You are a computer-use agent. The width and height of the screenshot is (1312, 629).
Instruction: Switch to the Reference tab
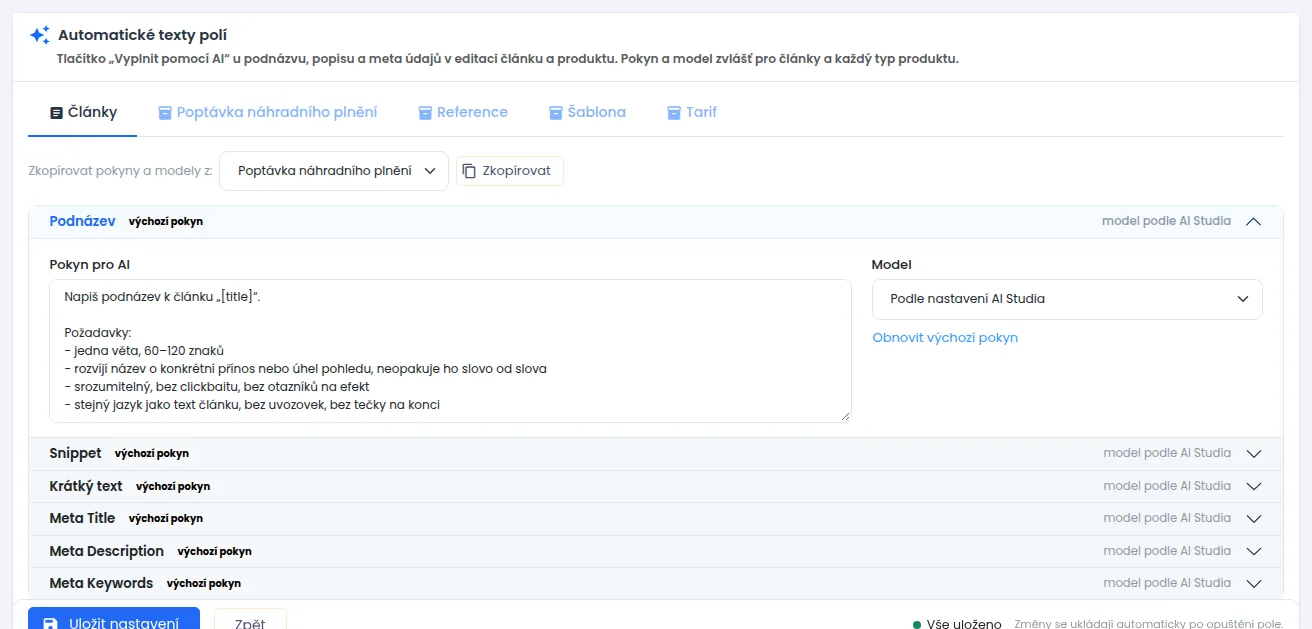click(x=463, y=112)
